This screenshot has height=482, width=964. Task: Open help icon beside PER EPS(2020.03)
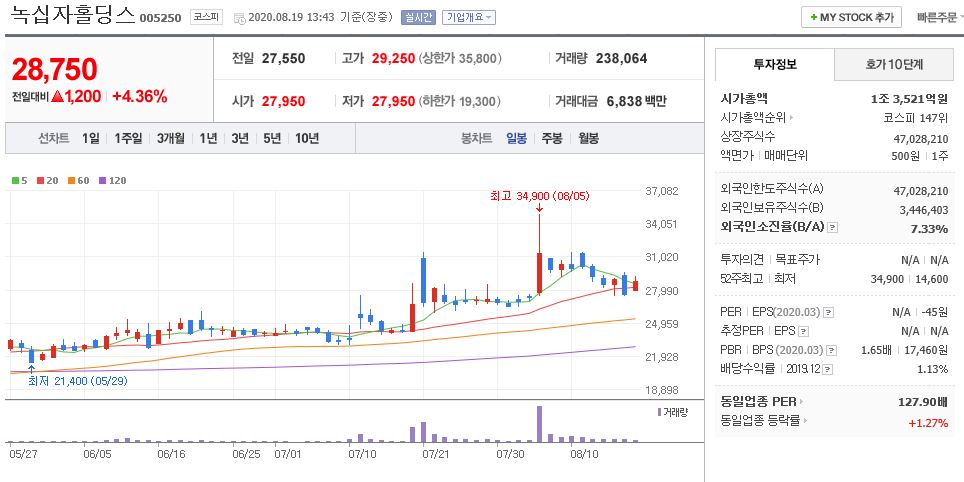(829, 312)
